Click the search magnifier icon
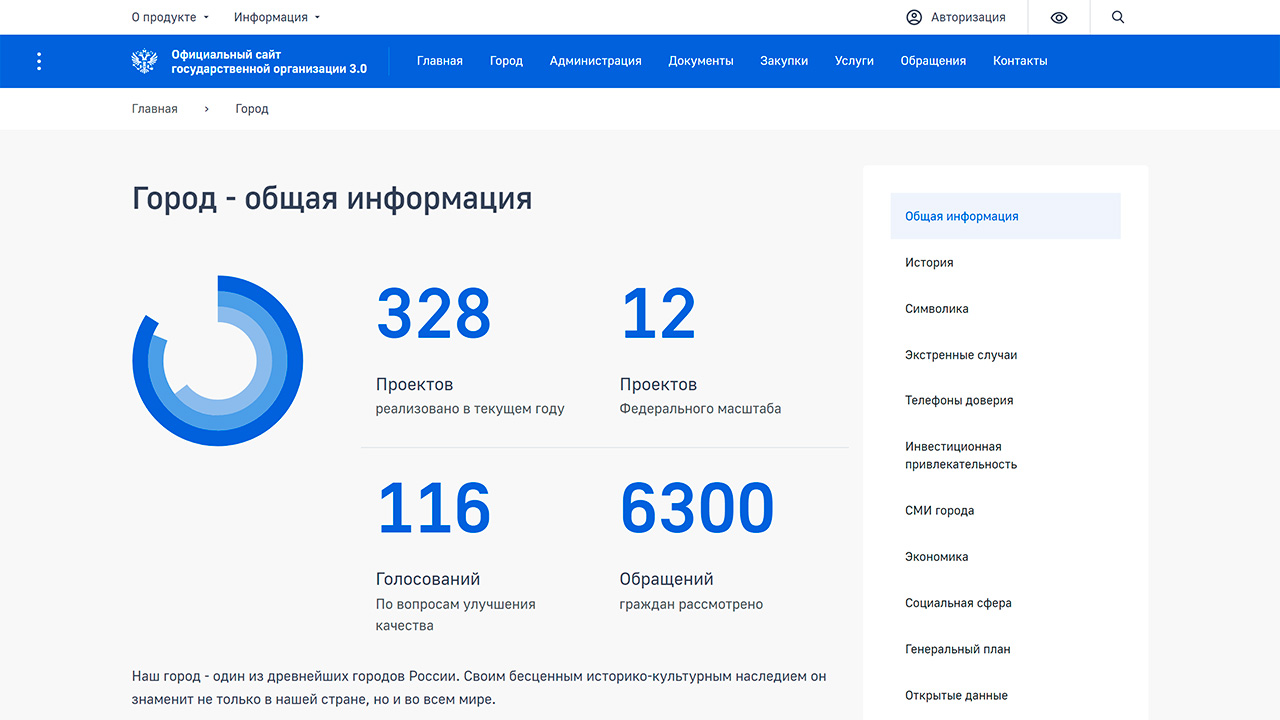The image size is (1280, 720). point(1118,17)
